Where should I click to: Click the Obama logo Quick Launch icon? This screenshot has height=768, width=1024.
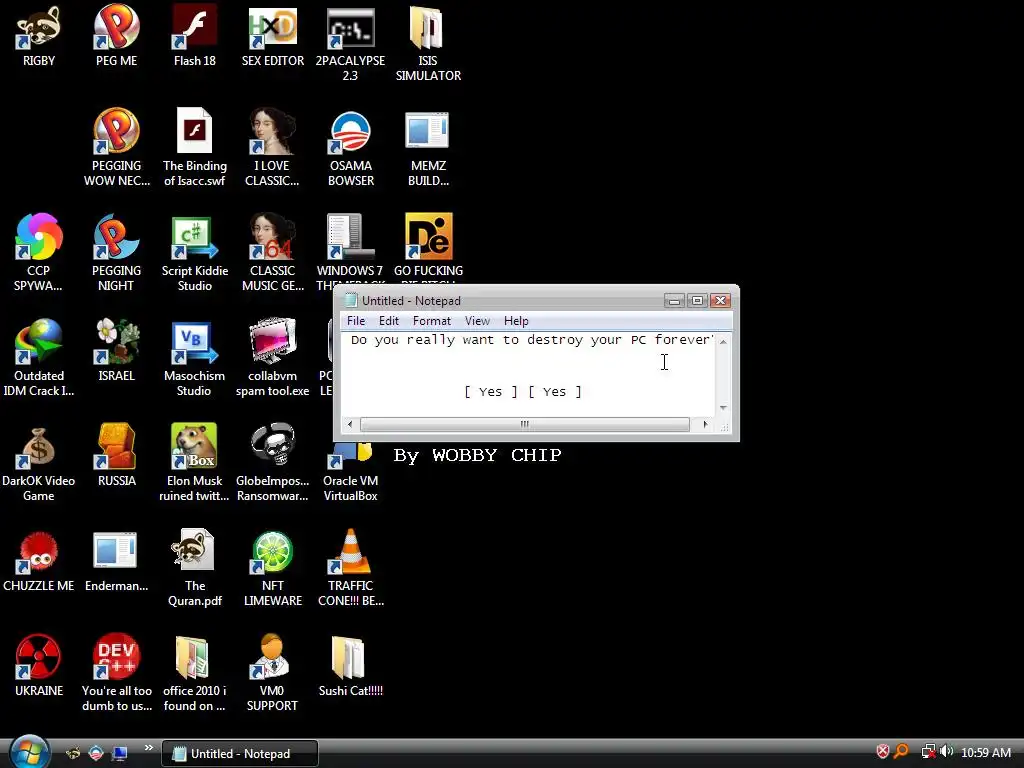click(96, 754)
